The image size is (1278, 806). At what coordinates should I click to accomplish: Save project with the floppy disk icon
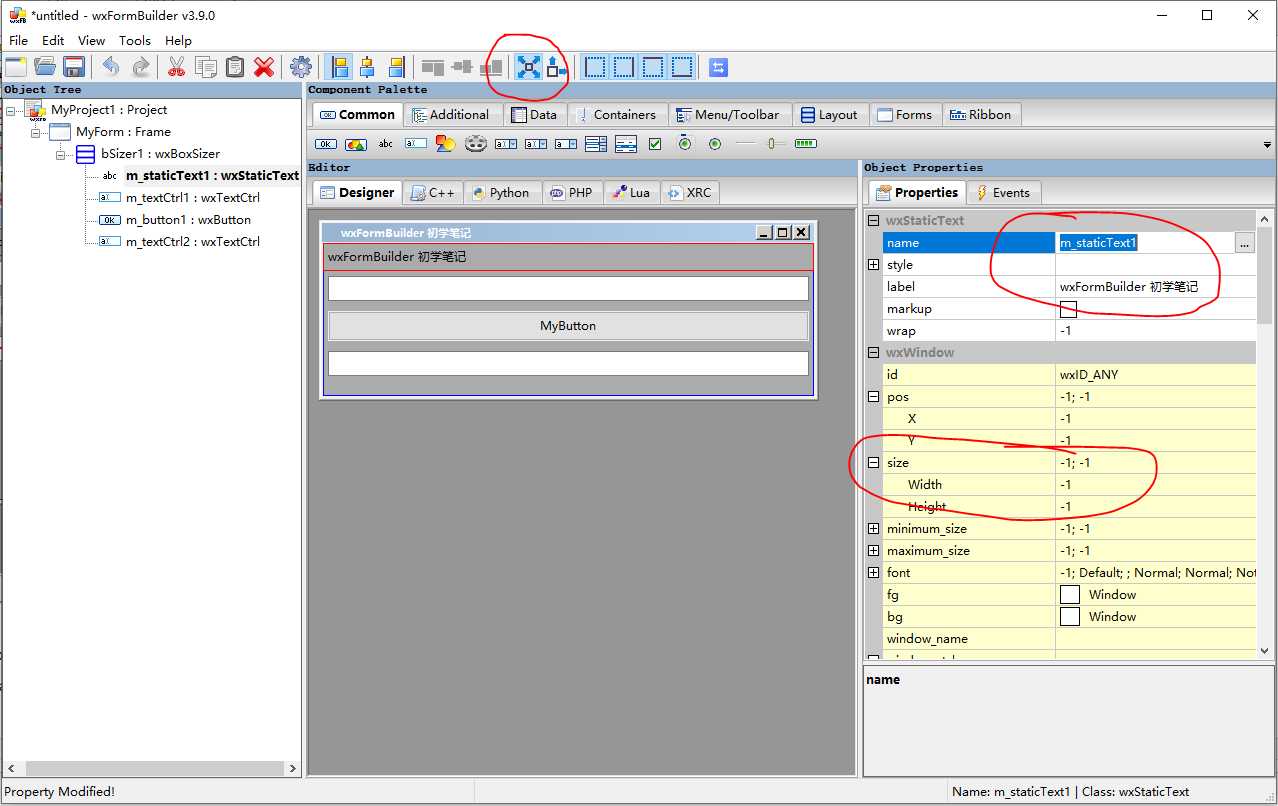click(73, 67)
